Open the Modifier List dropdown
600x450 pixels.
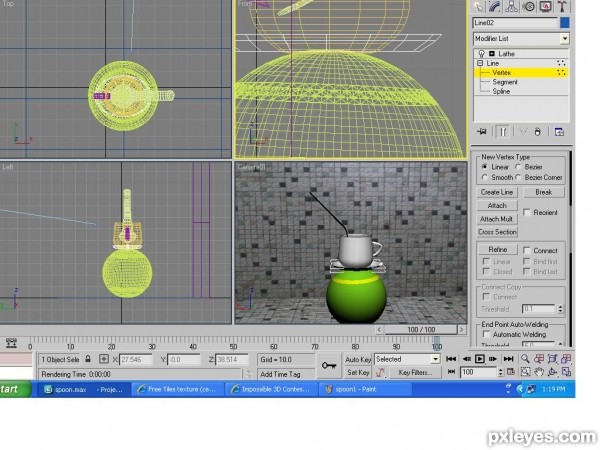[x=565, y=39]
